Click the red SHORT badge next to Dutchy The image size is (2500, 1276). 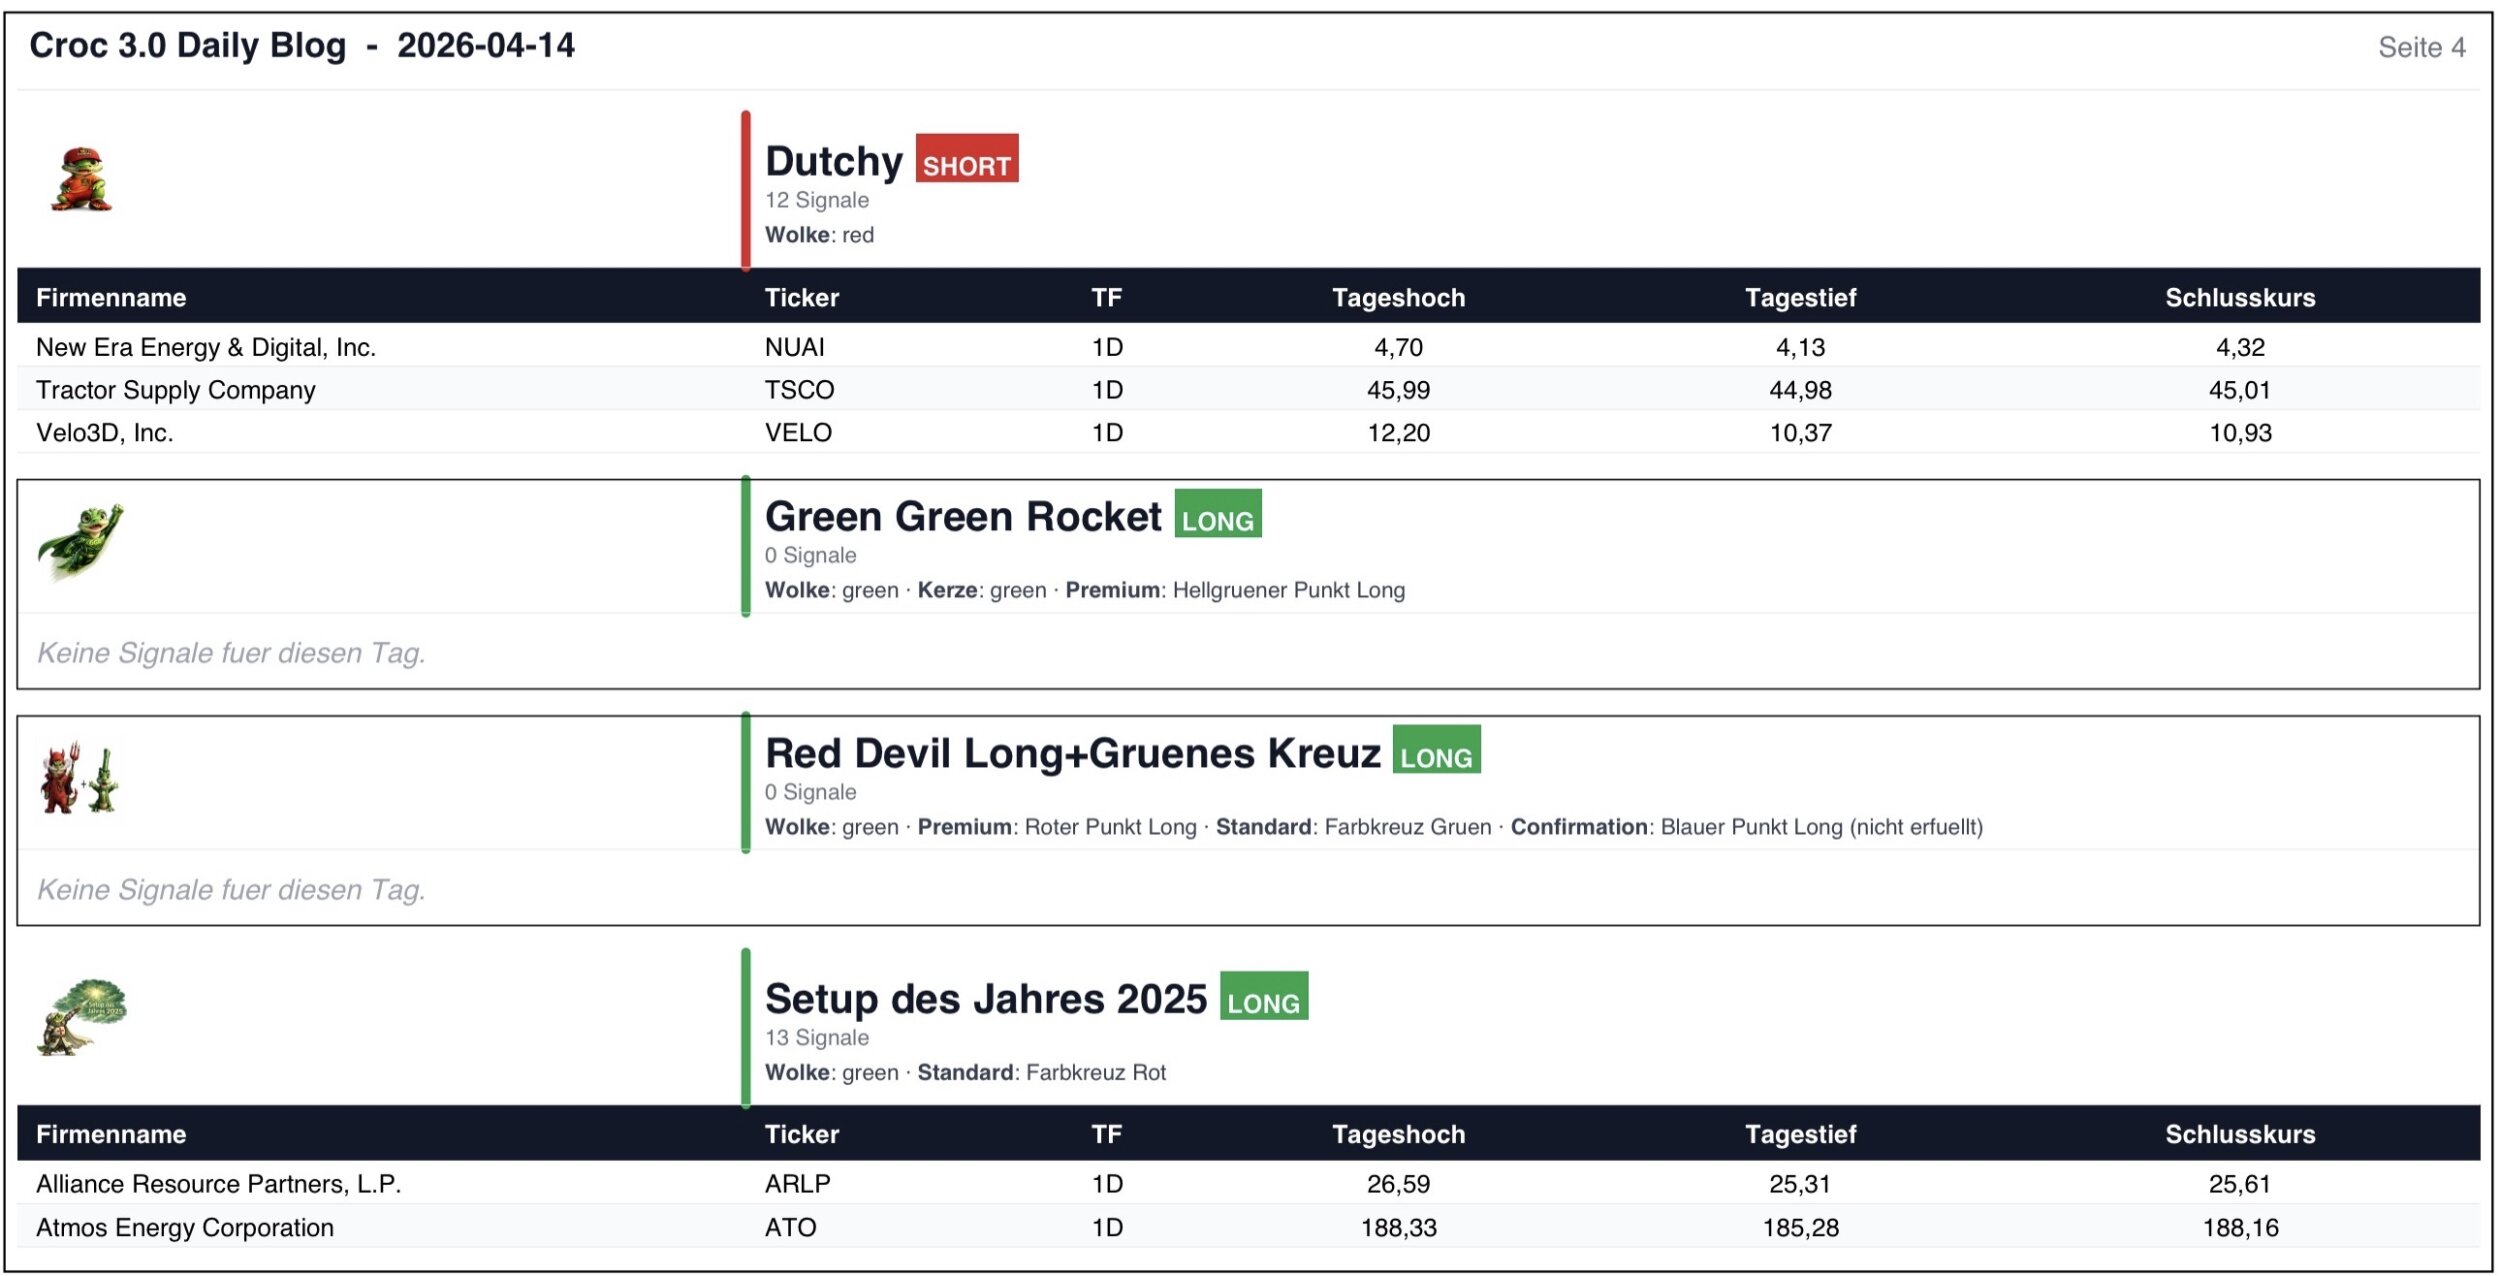click(966, 159)
